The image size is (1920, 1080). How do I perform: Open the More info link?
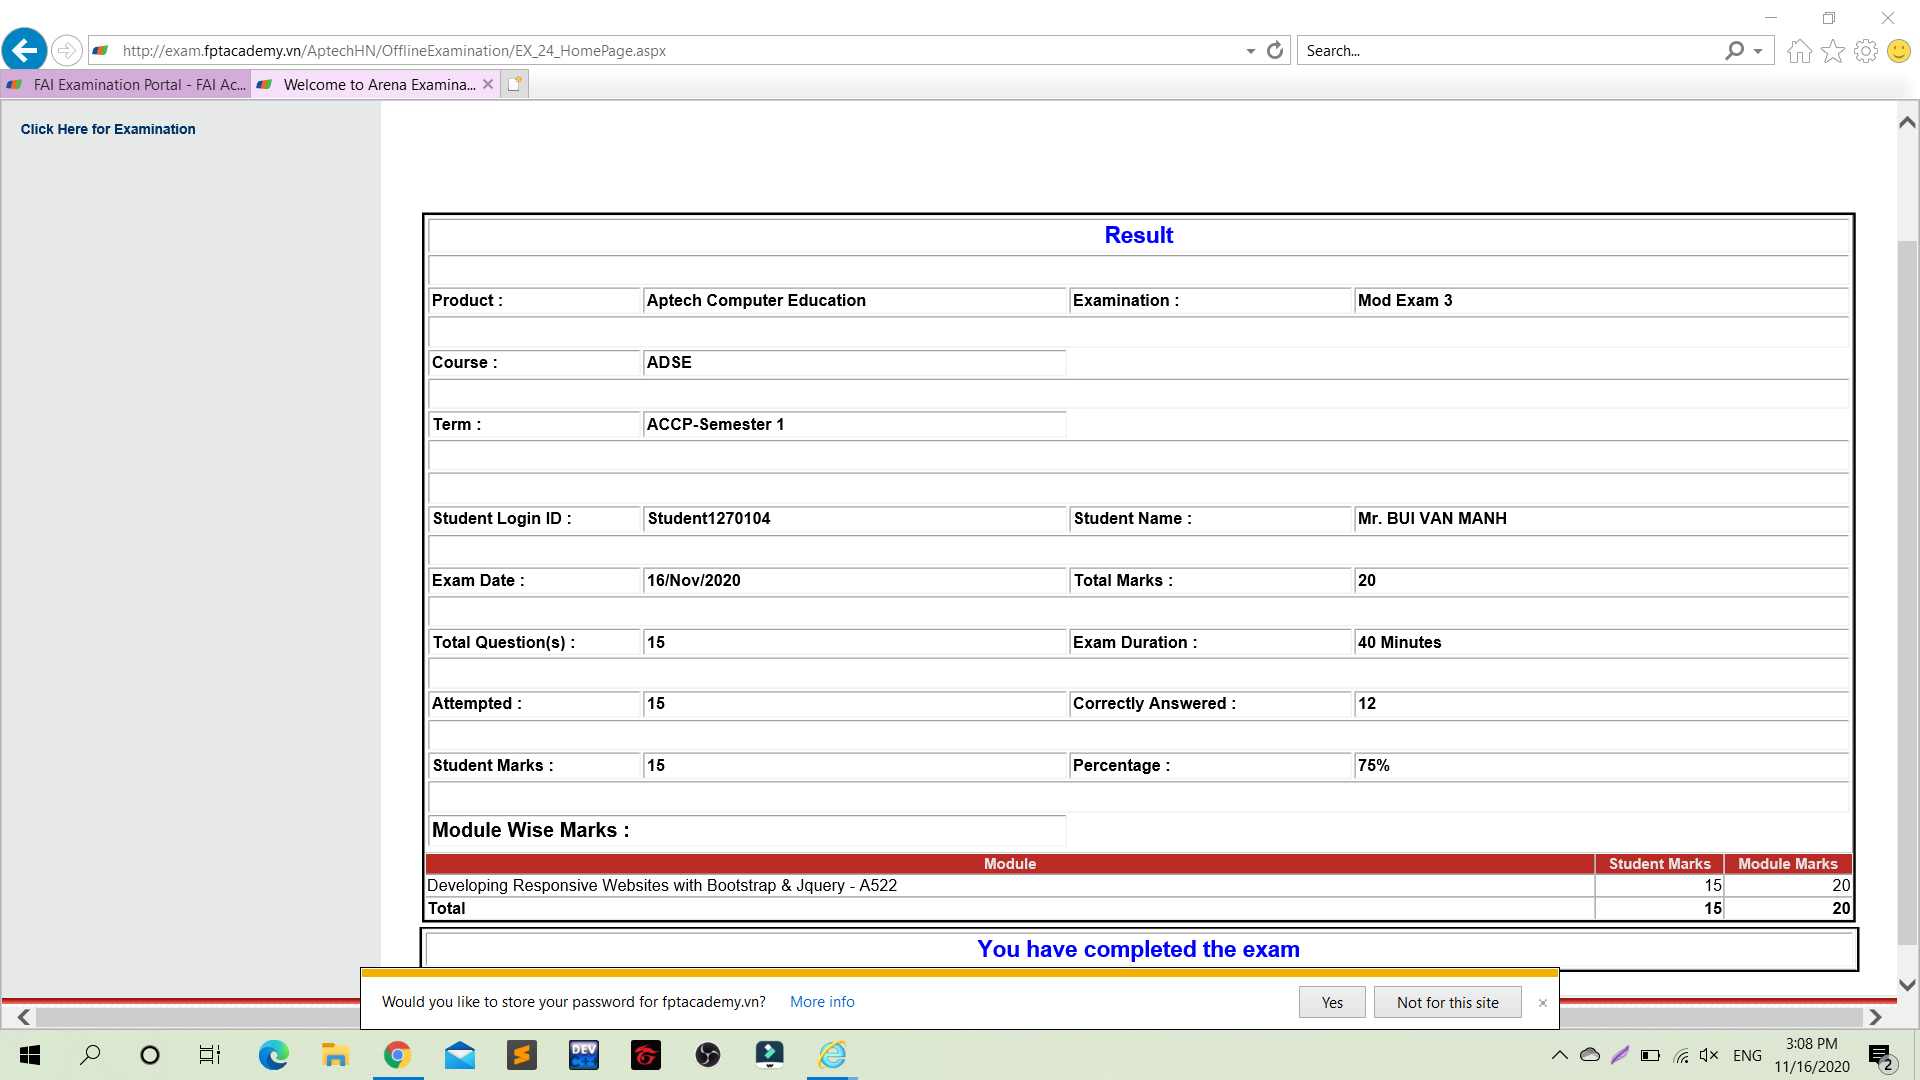point(822,1002)
